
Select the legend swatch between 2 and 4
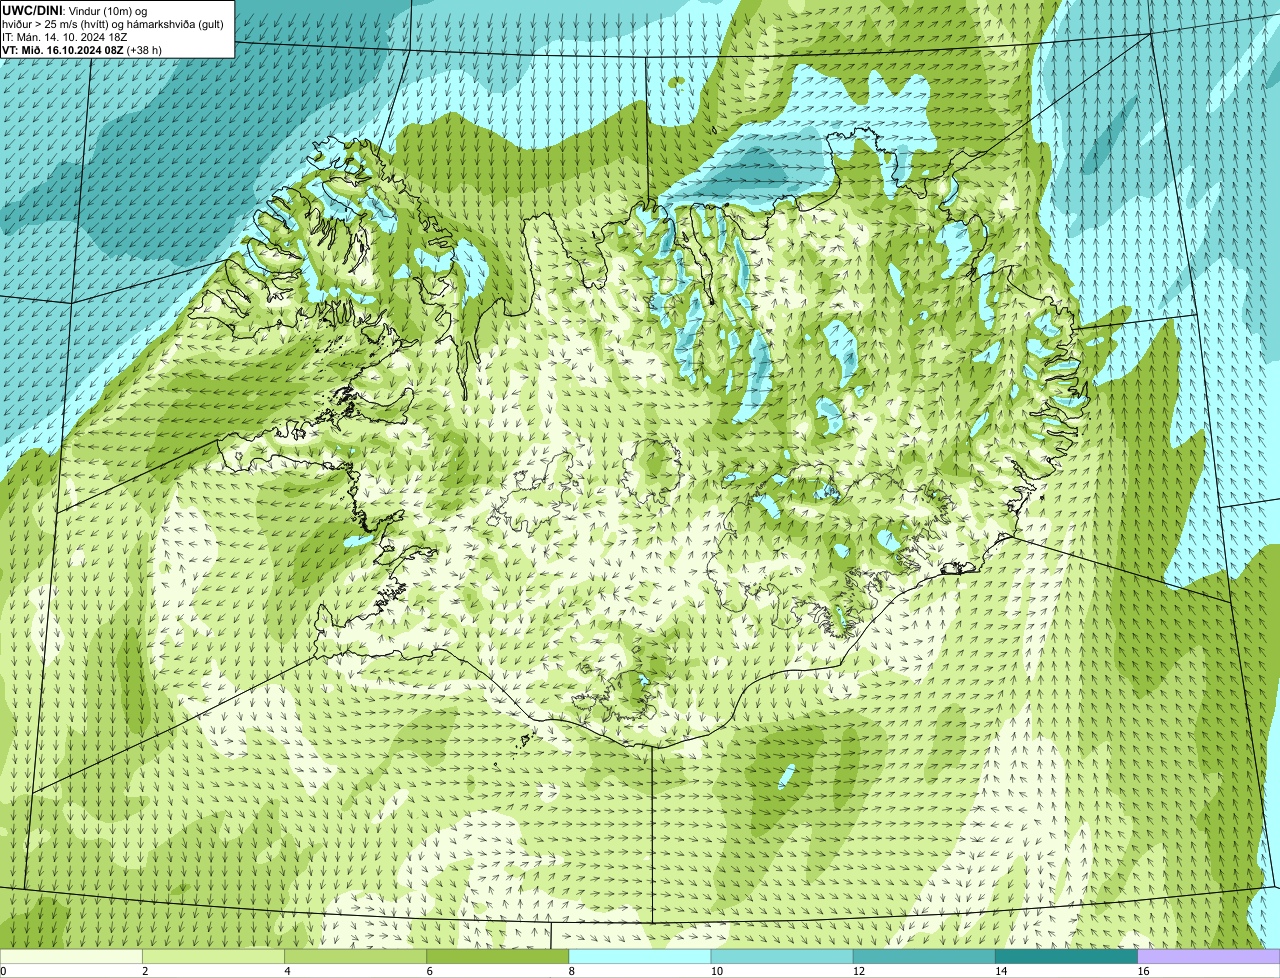coord(213,956)
